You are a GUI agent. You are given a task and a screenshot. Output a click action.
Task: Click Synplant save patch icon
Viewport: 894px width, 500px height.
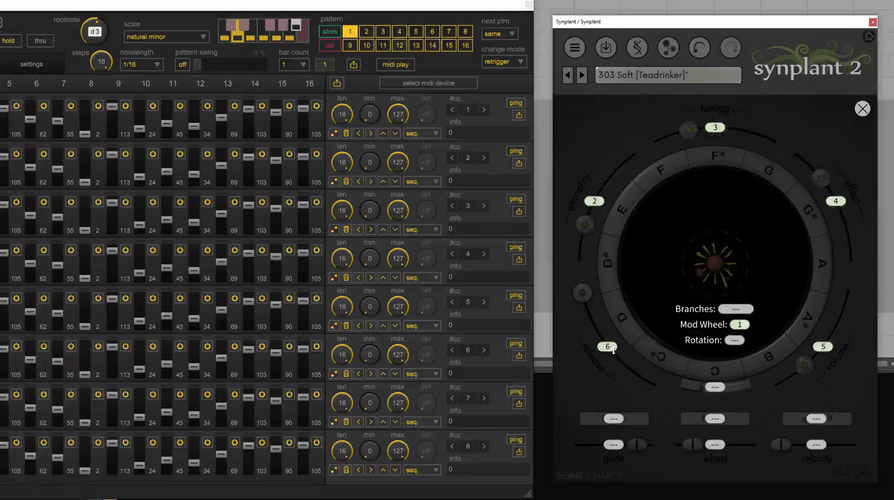[606, 47]
